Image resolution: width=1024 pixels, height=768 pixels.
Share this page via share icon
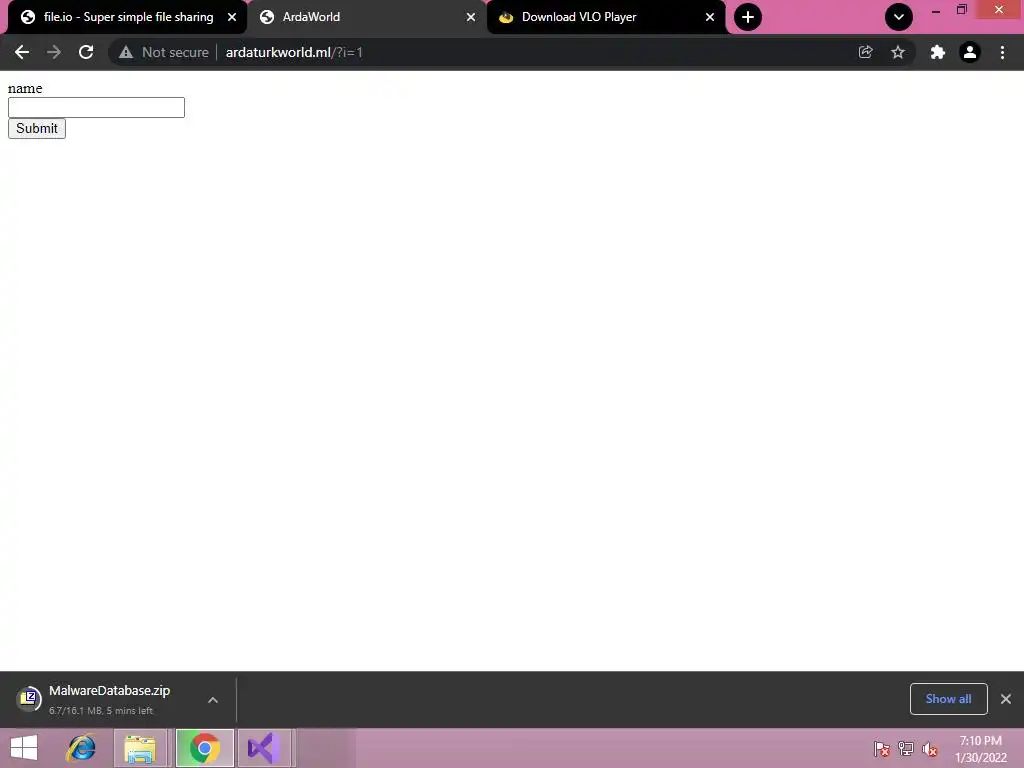[865, 52]
